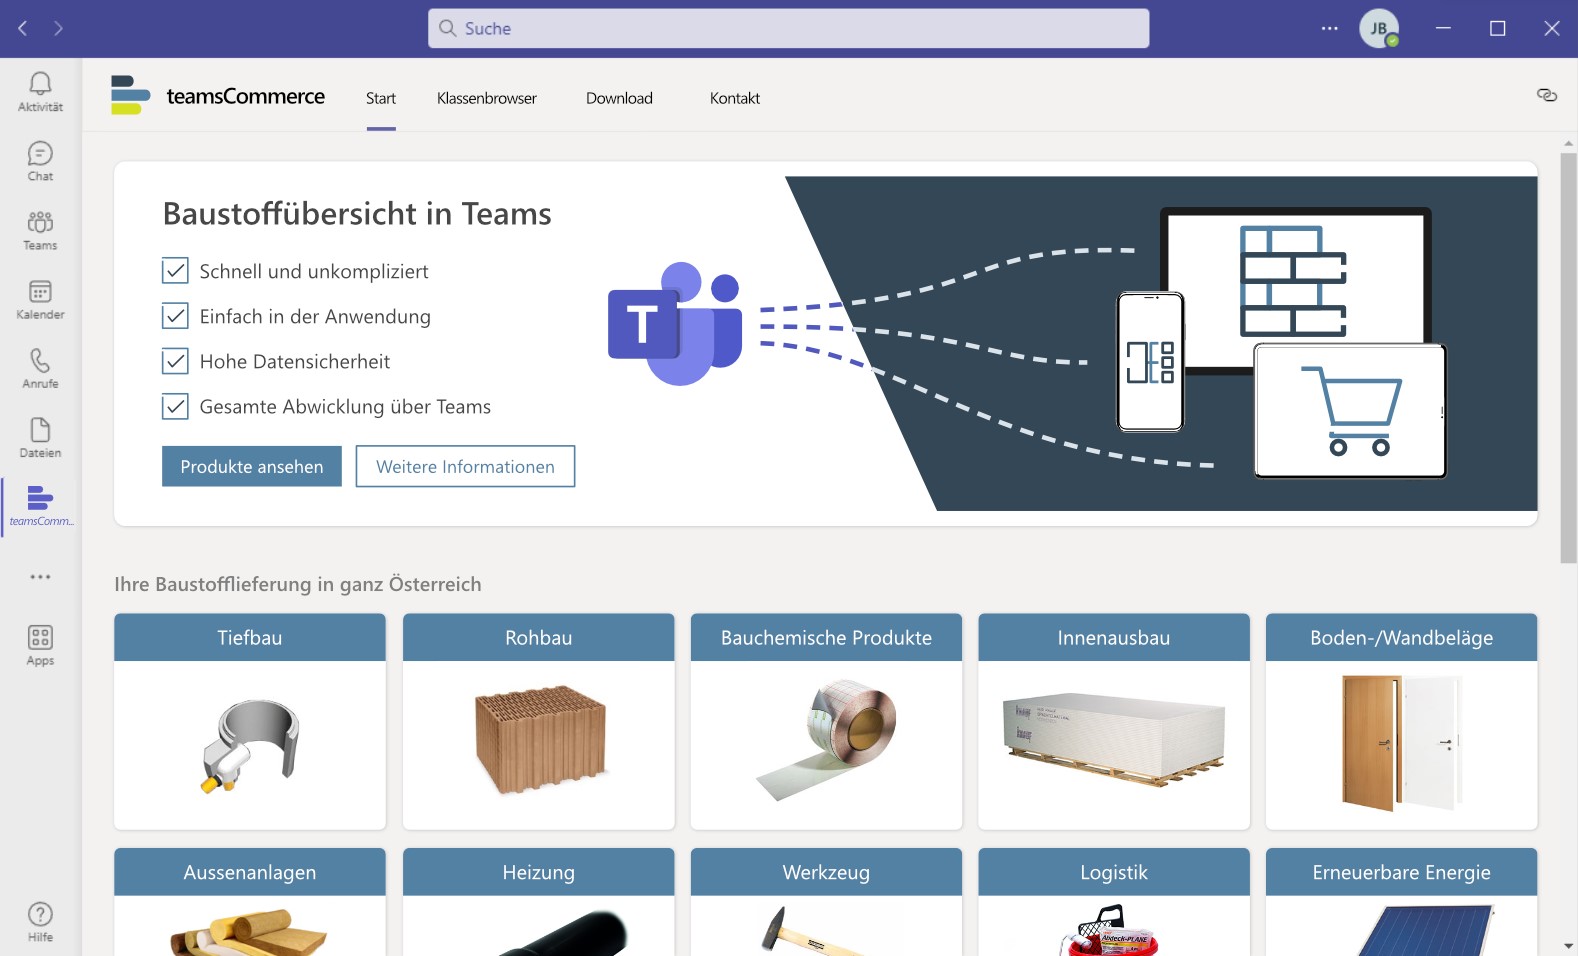
Task: Toggle the Schnell und unkompliziert checkbox
Action: (175, 271)
